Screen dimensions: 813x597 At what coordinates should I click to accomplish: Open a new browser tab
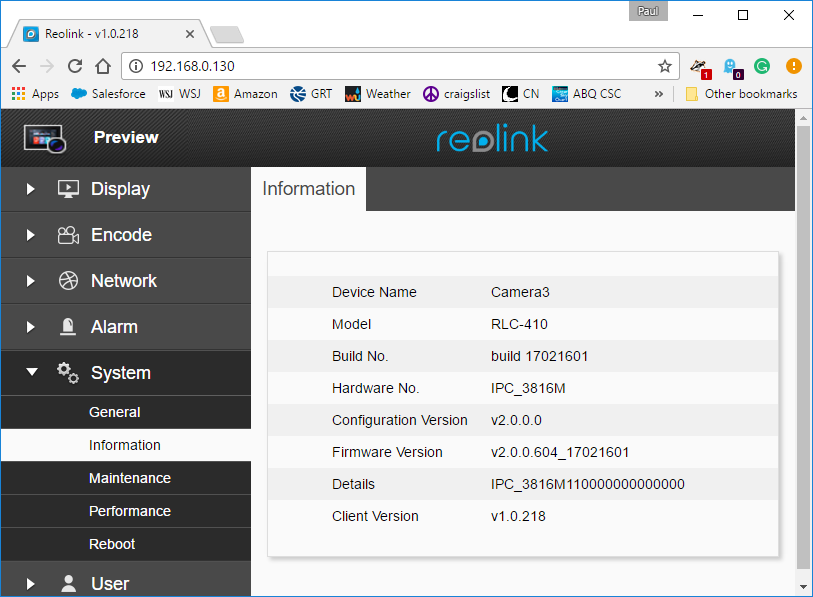coord(227,34)
